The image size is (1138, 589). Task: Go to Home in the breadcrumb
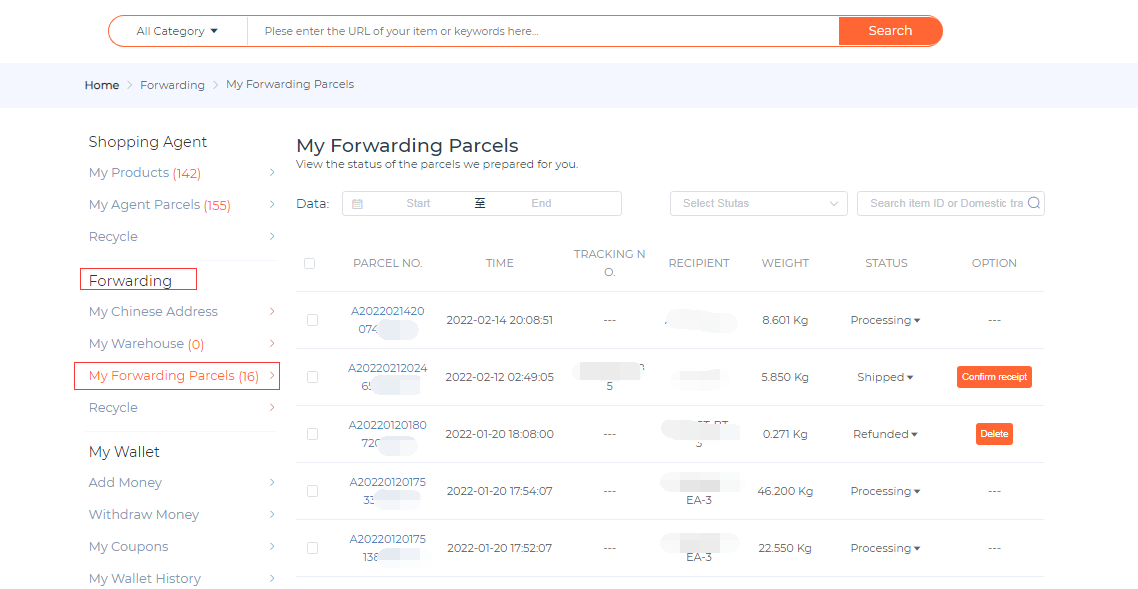coord(102,85)
